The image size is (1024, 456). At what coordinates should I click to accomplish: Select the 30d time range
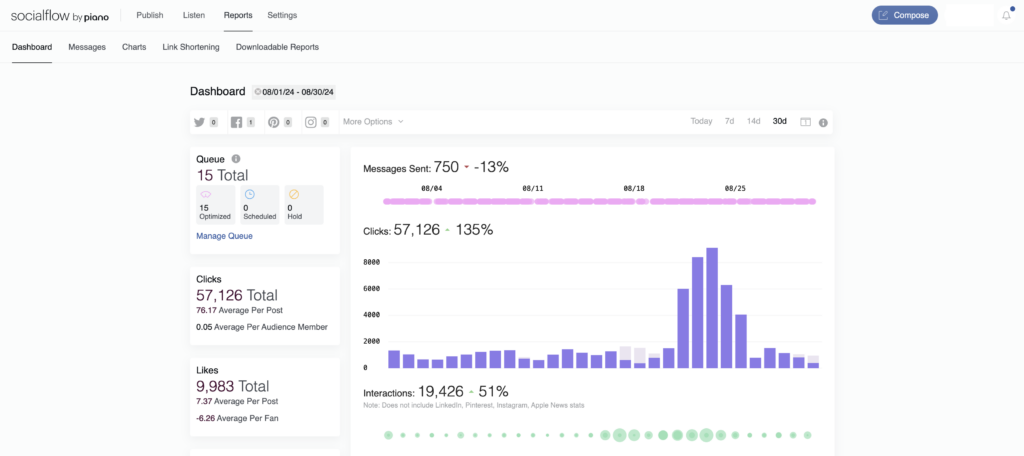780,122
